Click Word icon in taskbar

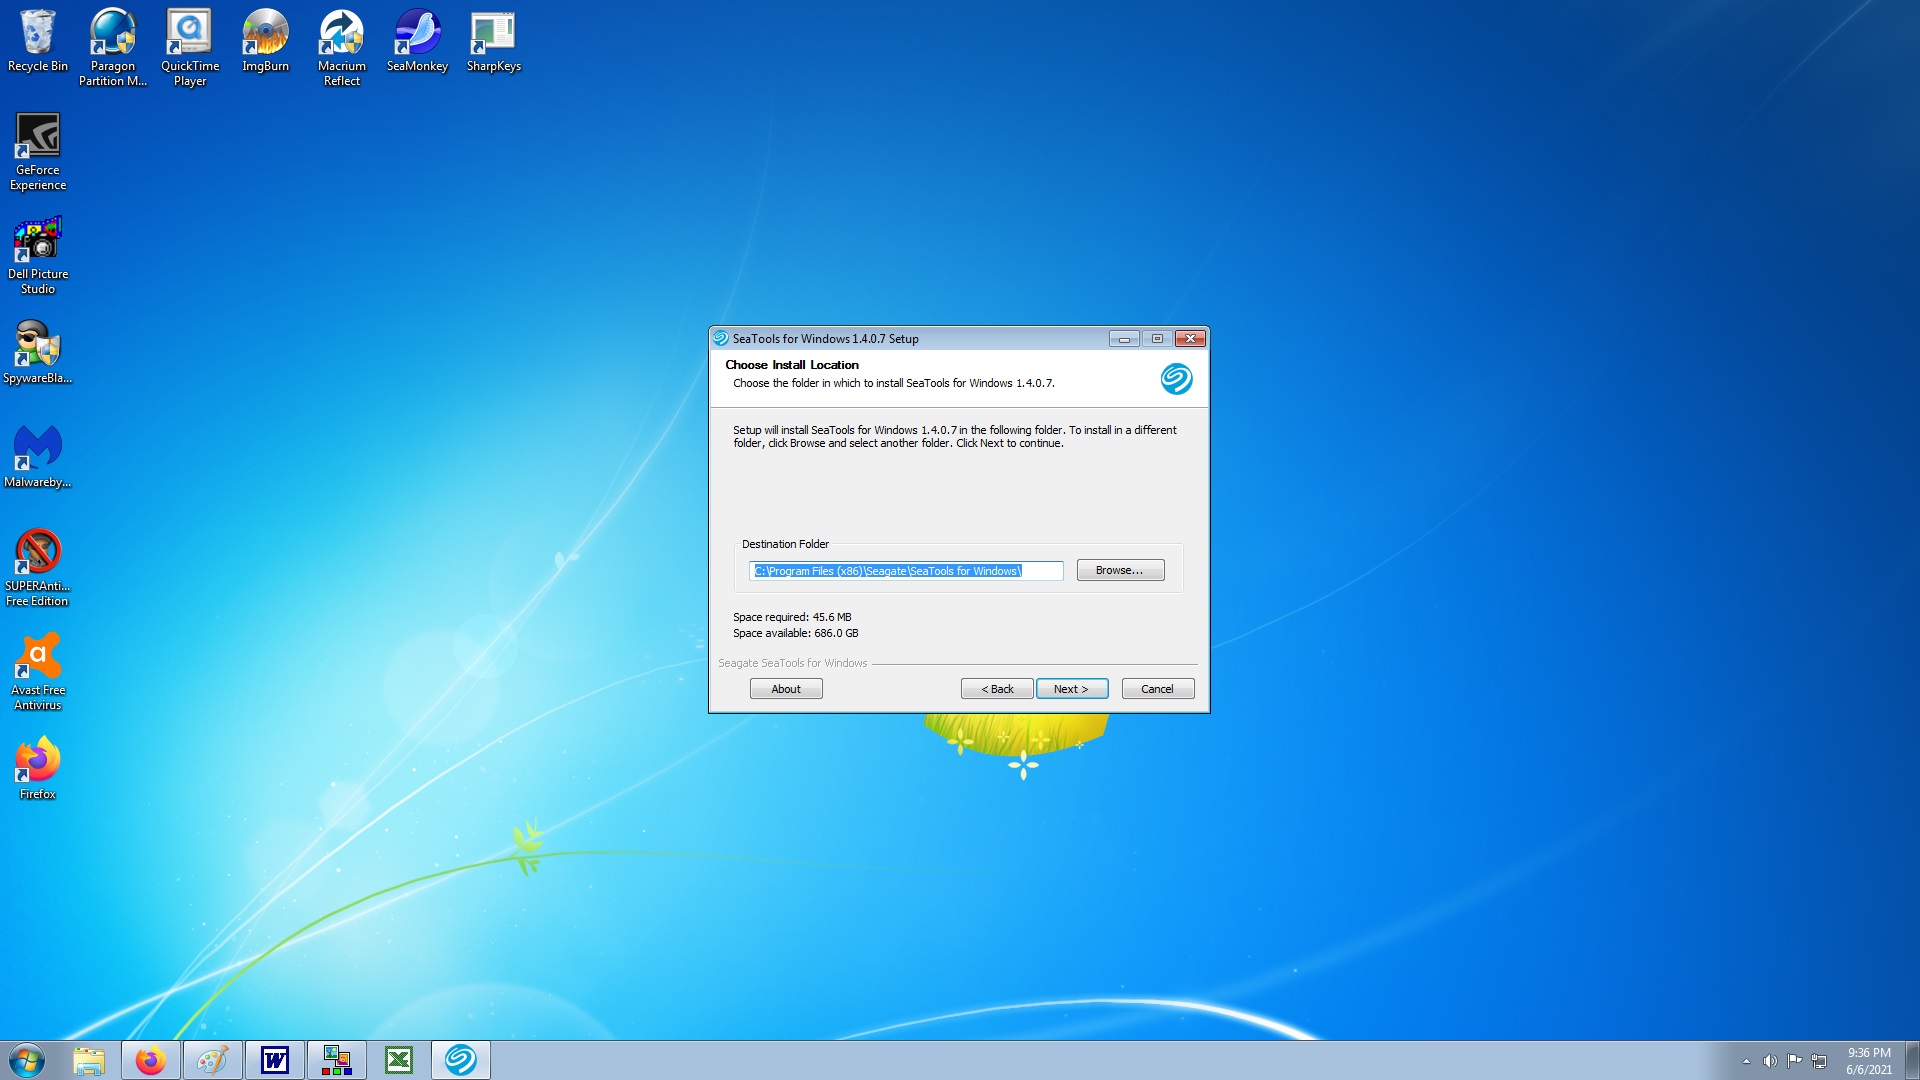pos(274,1060)
